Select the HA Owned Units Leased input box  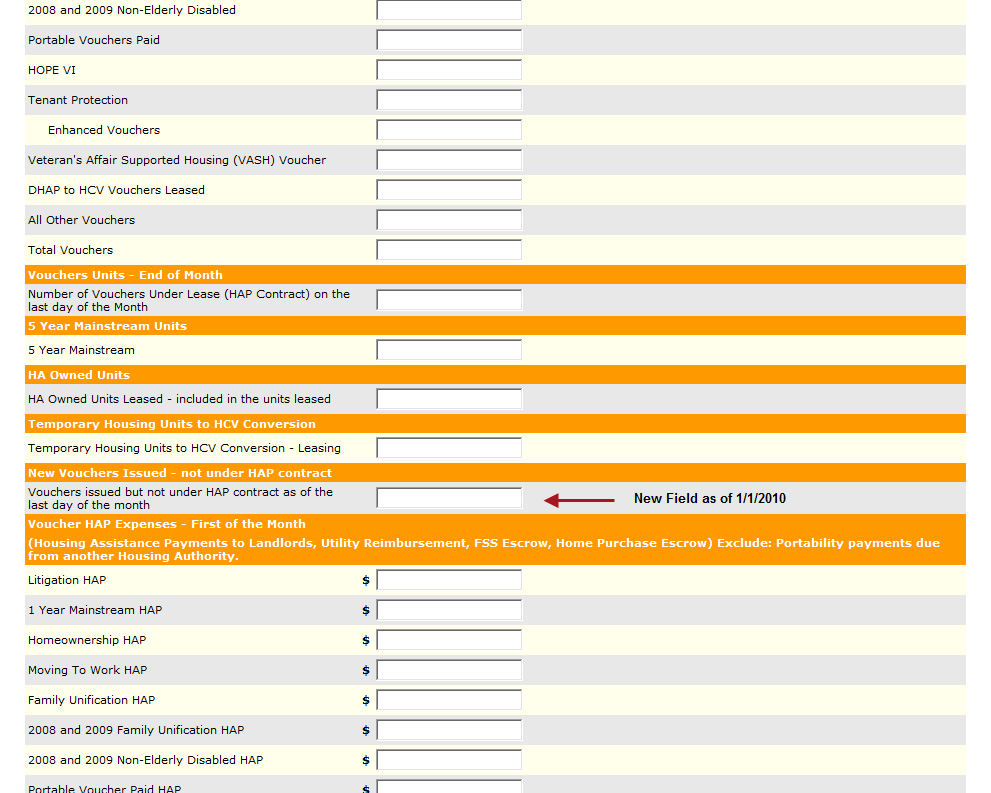point(449,399)
